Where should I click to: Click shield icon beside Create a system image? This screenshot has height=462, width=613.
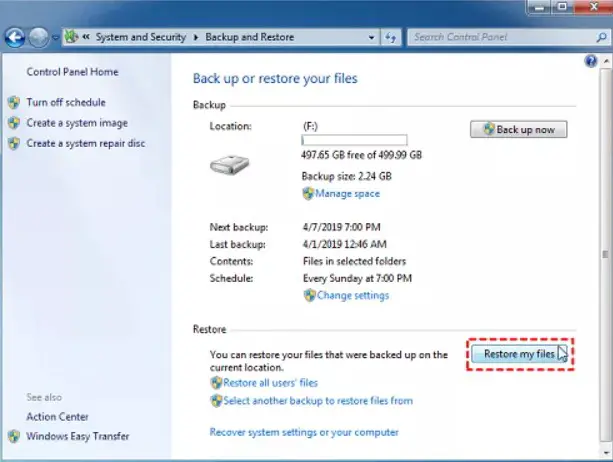[x=14, y=123]
